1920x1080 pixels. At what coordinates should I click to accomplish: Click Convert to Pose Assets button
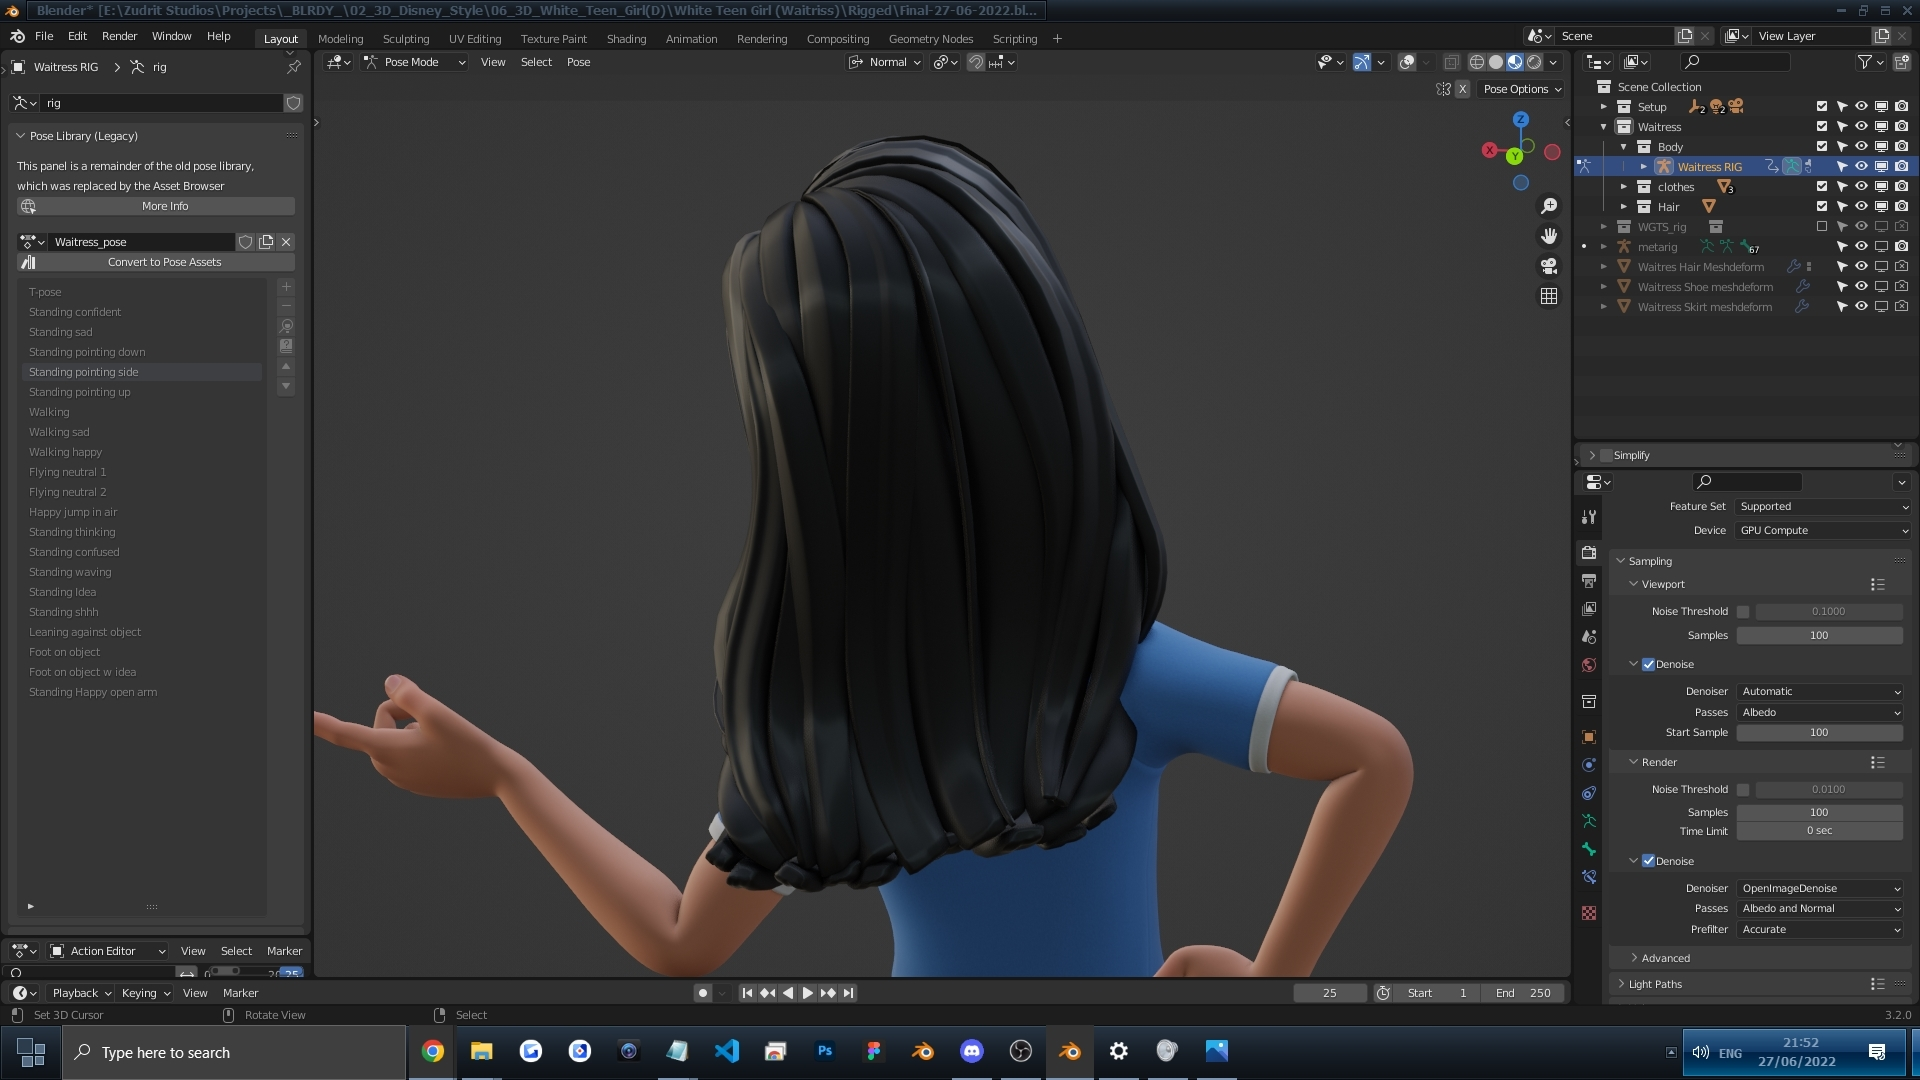point(164,262)
